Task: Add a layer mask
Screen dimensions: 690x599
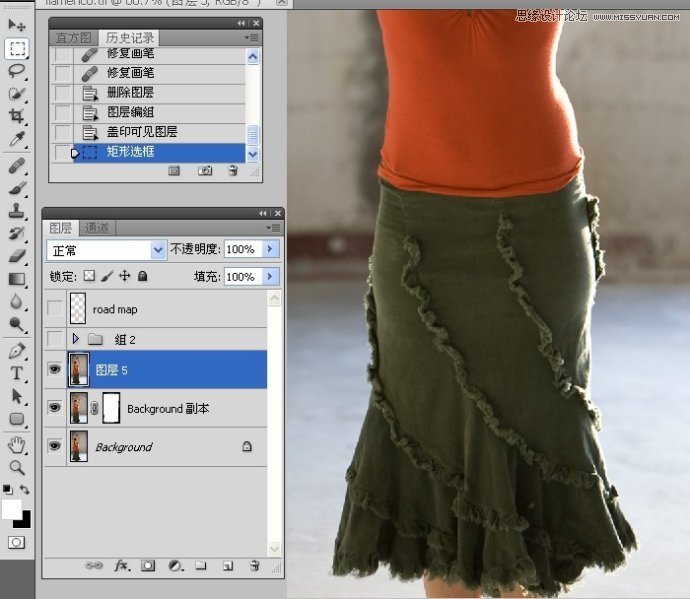Action: [x=148, y=566]
